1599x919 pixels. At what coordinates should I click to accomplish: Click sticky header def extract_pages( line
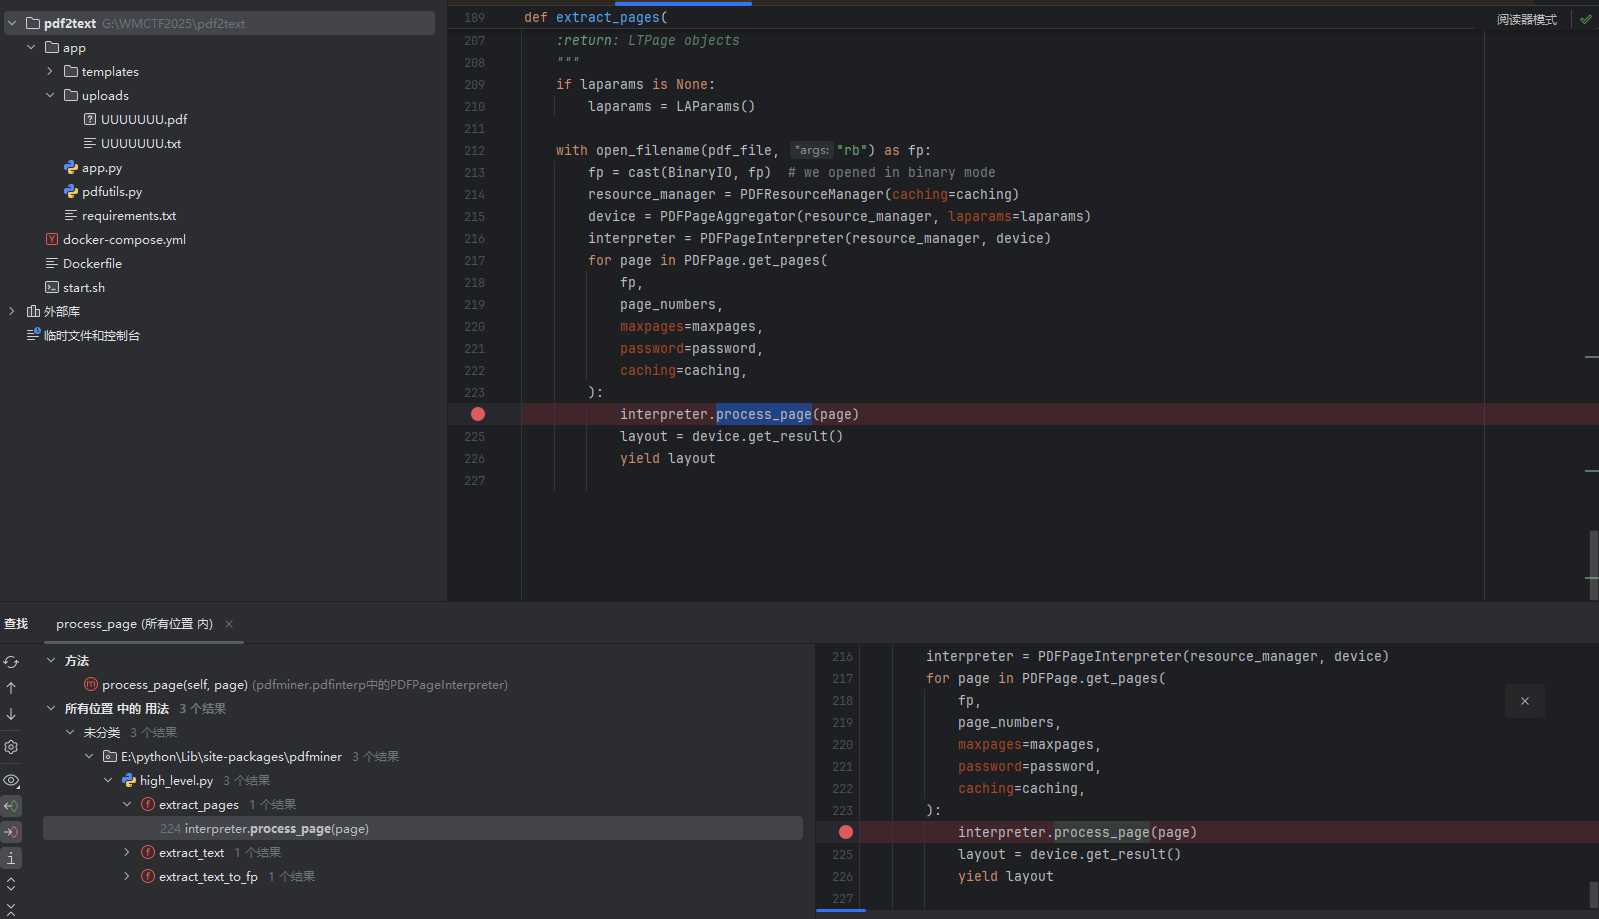(x=596, y=17)
